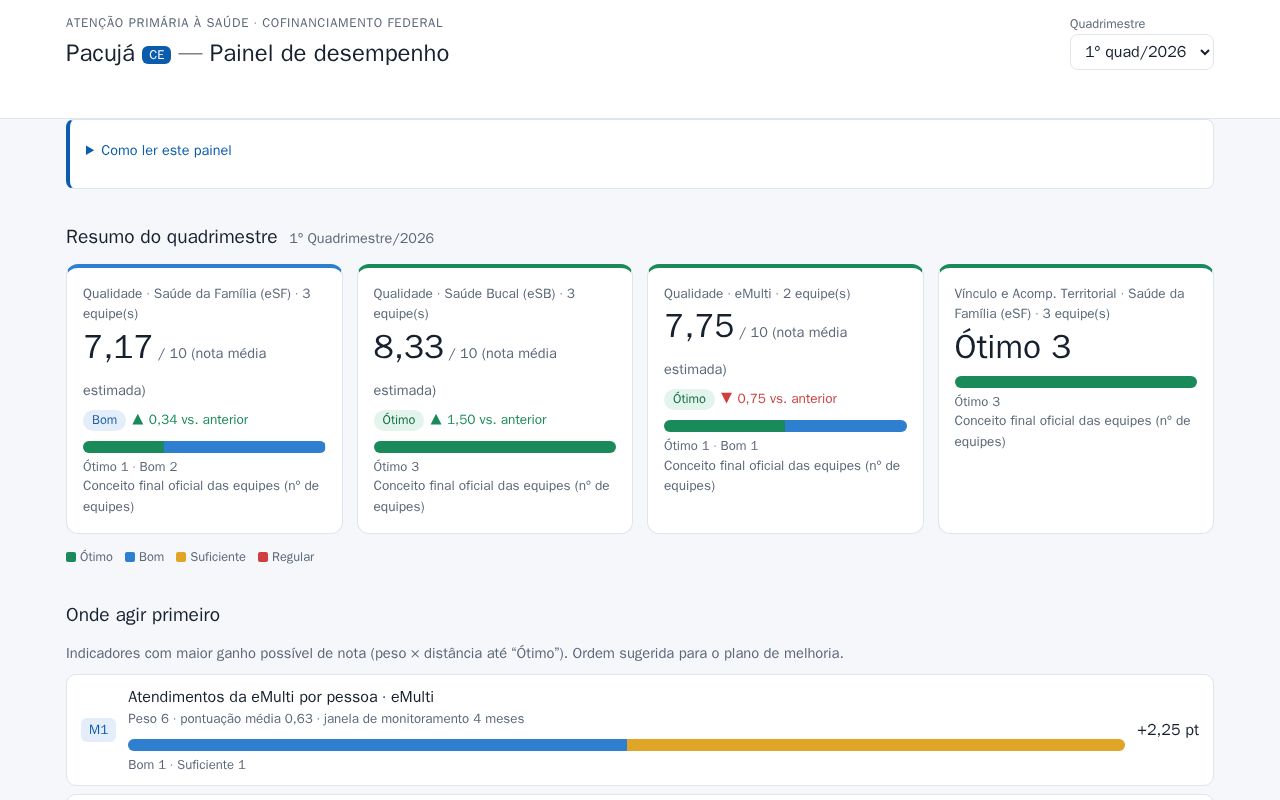Click the "Bom 1 · Suficiente 1" count text
The height and width of the screenshot is (800, 1280).
coord(187,765)
